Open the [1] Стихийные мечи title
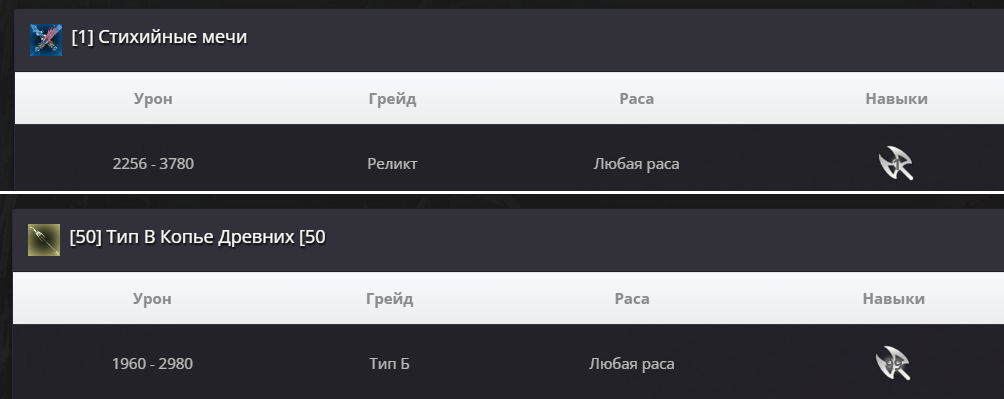 159,37
